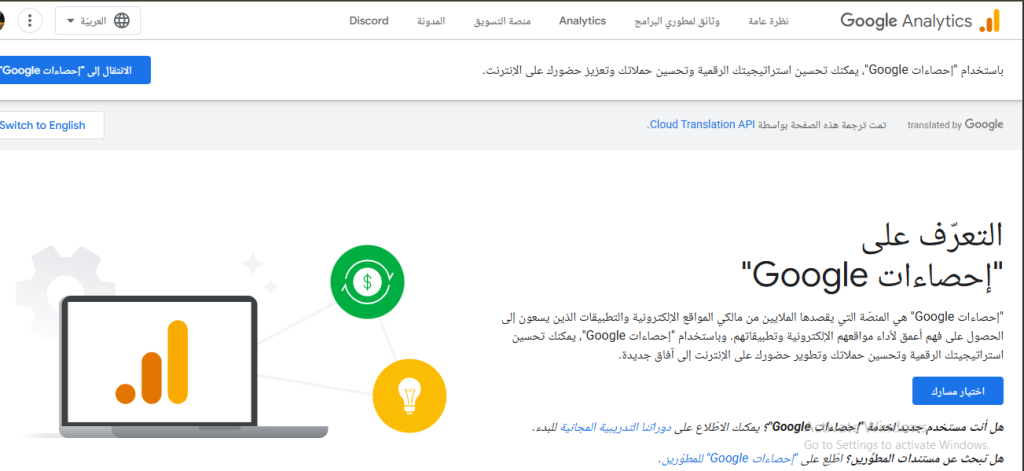
Task: Select the Analytics nav tab
Action: 583,21
